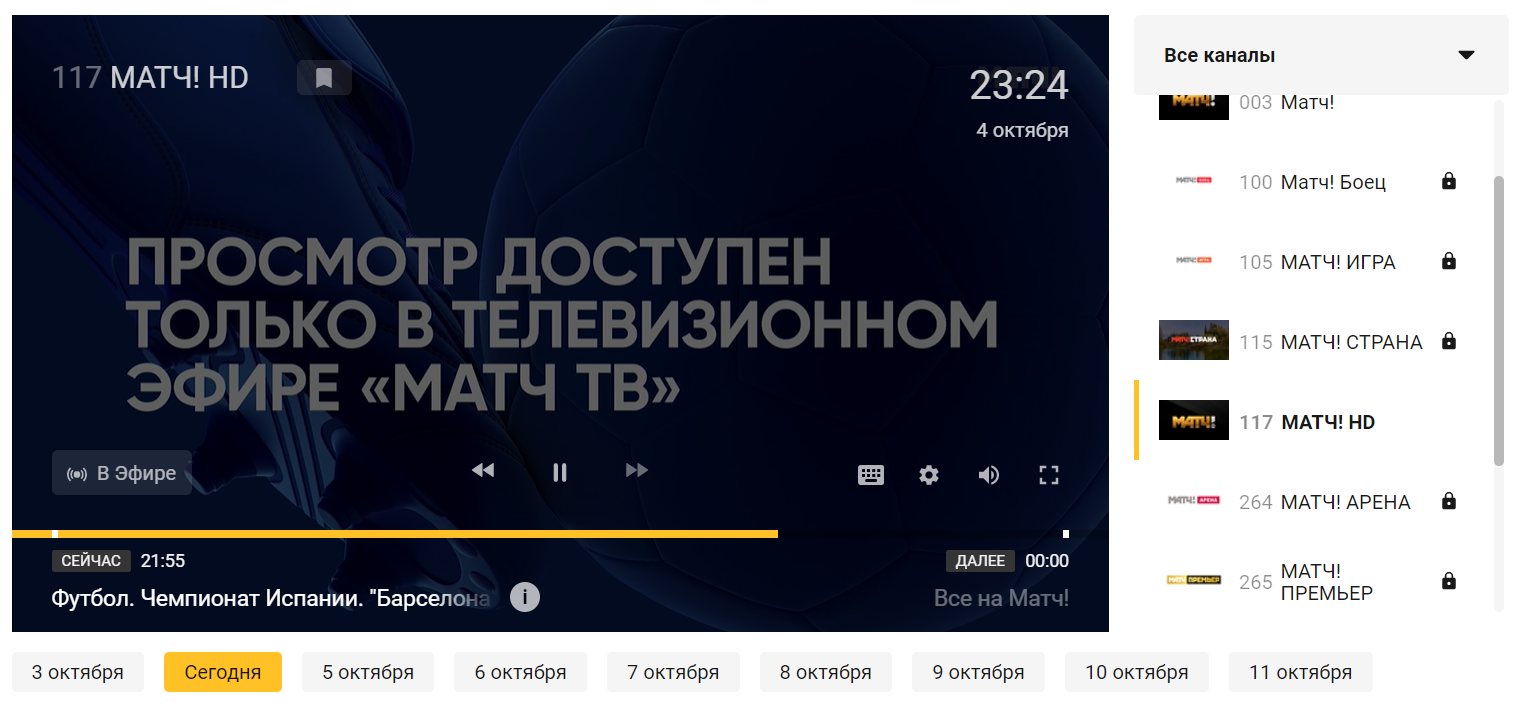Click the 4 октября date text

click(x=1022, y=130)
